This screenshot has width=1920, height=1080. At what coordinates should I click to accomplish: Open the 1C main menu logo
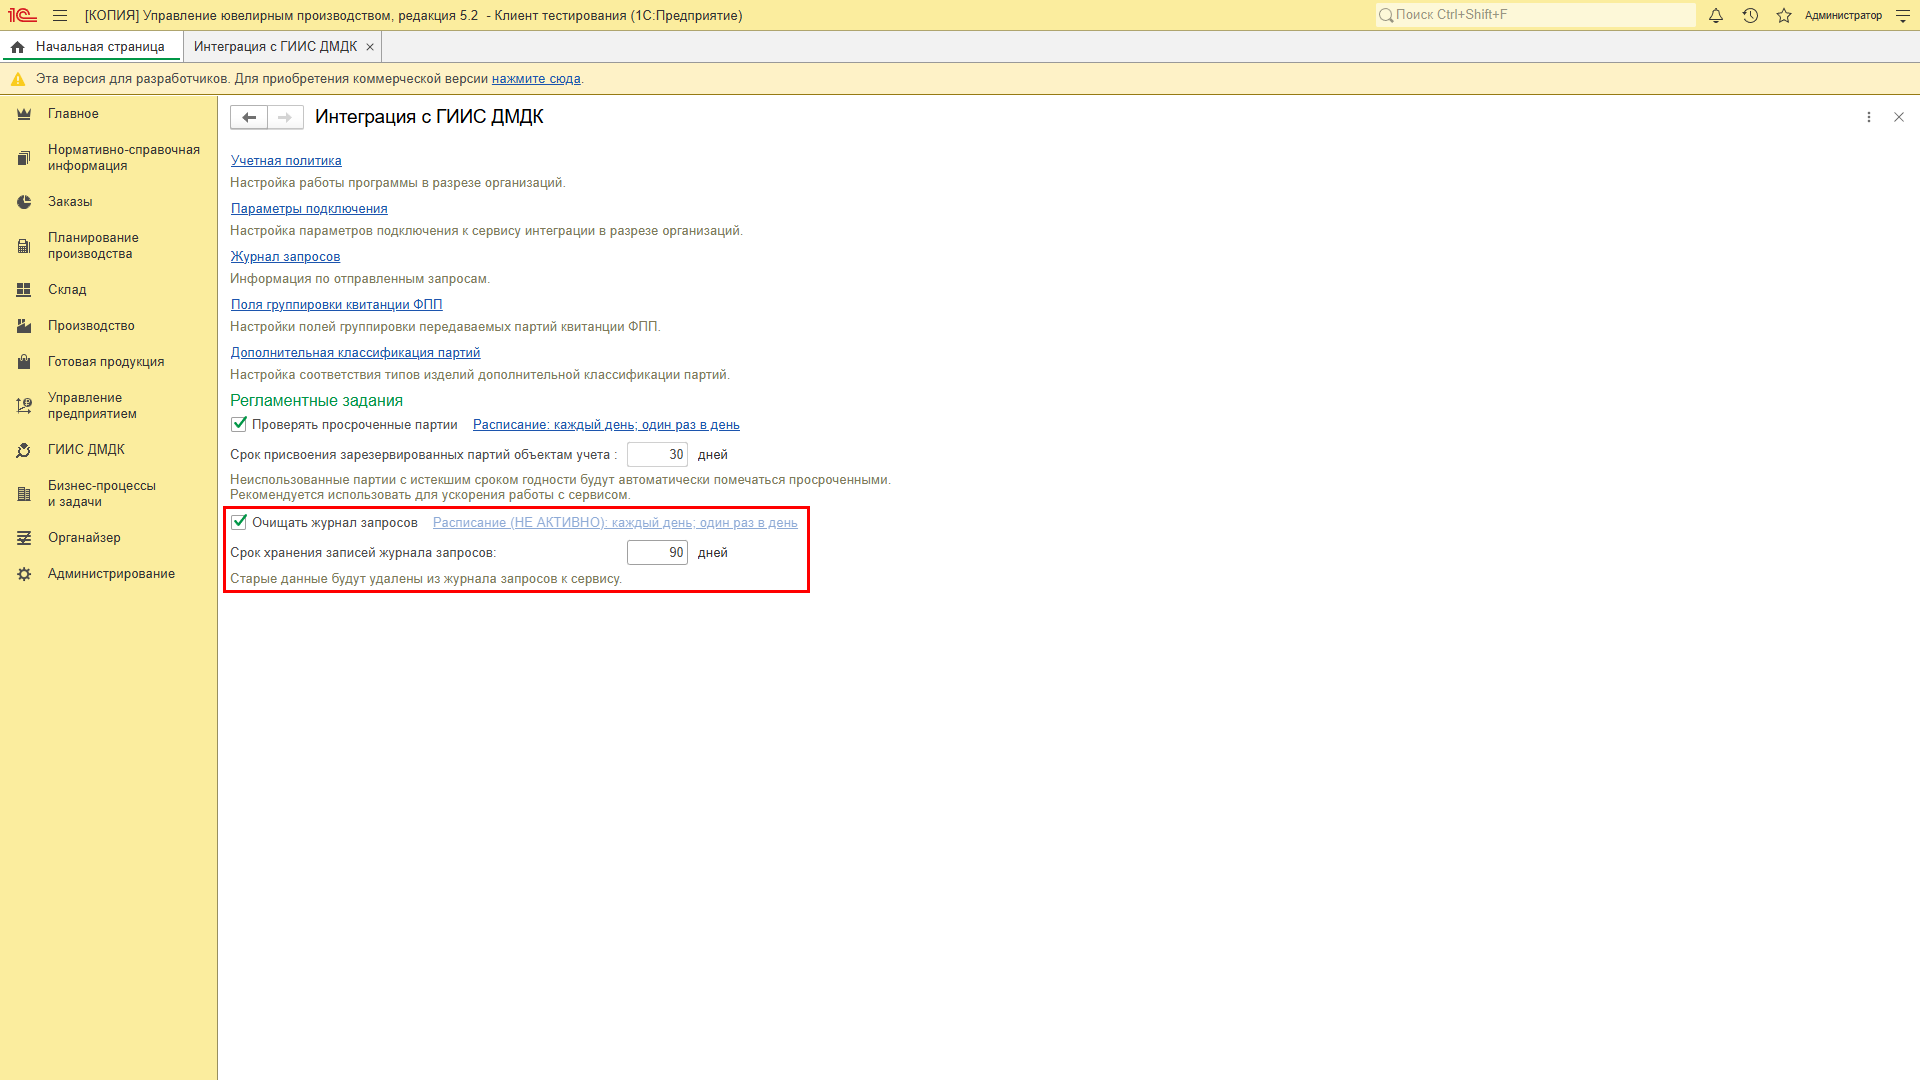click(x=22, y=15)
